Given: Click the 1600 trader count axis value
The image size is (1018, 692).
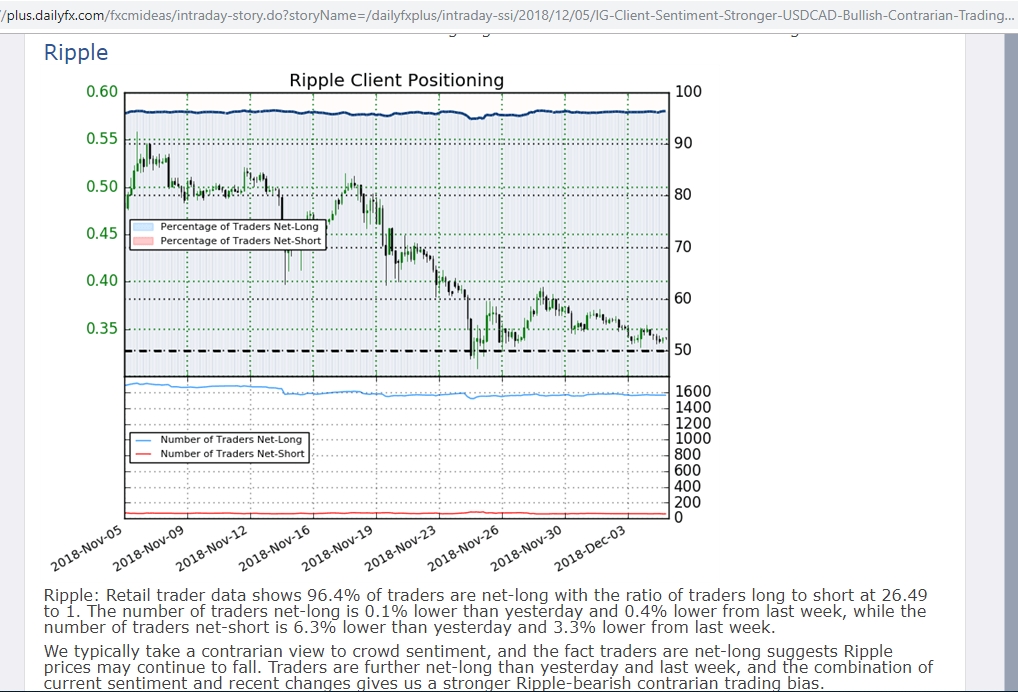Looking at the screenshot, I should [693, 391].
